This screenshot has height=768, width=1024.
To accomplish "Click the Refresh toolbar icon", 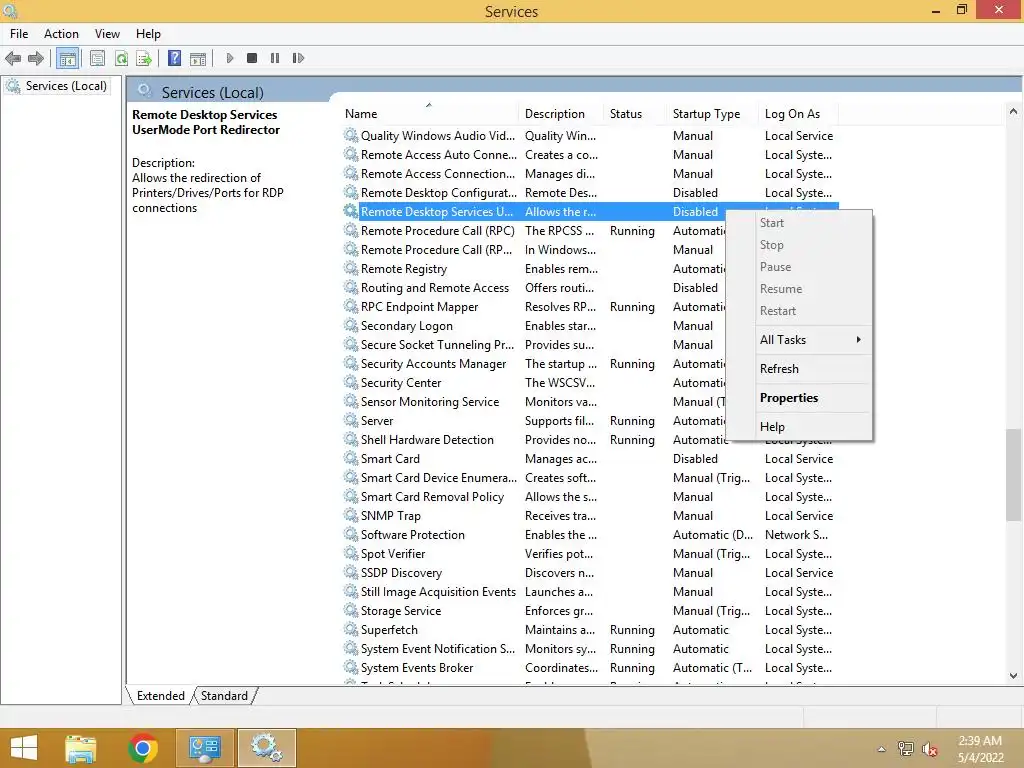I will [x=121, y=58].
